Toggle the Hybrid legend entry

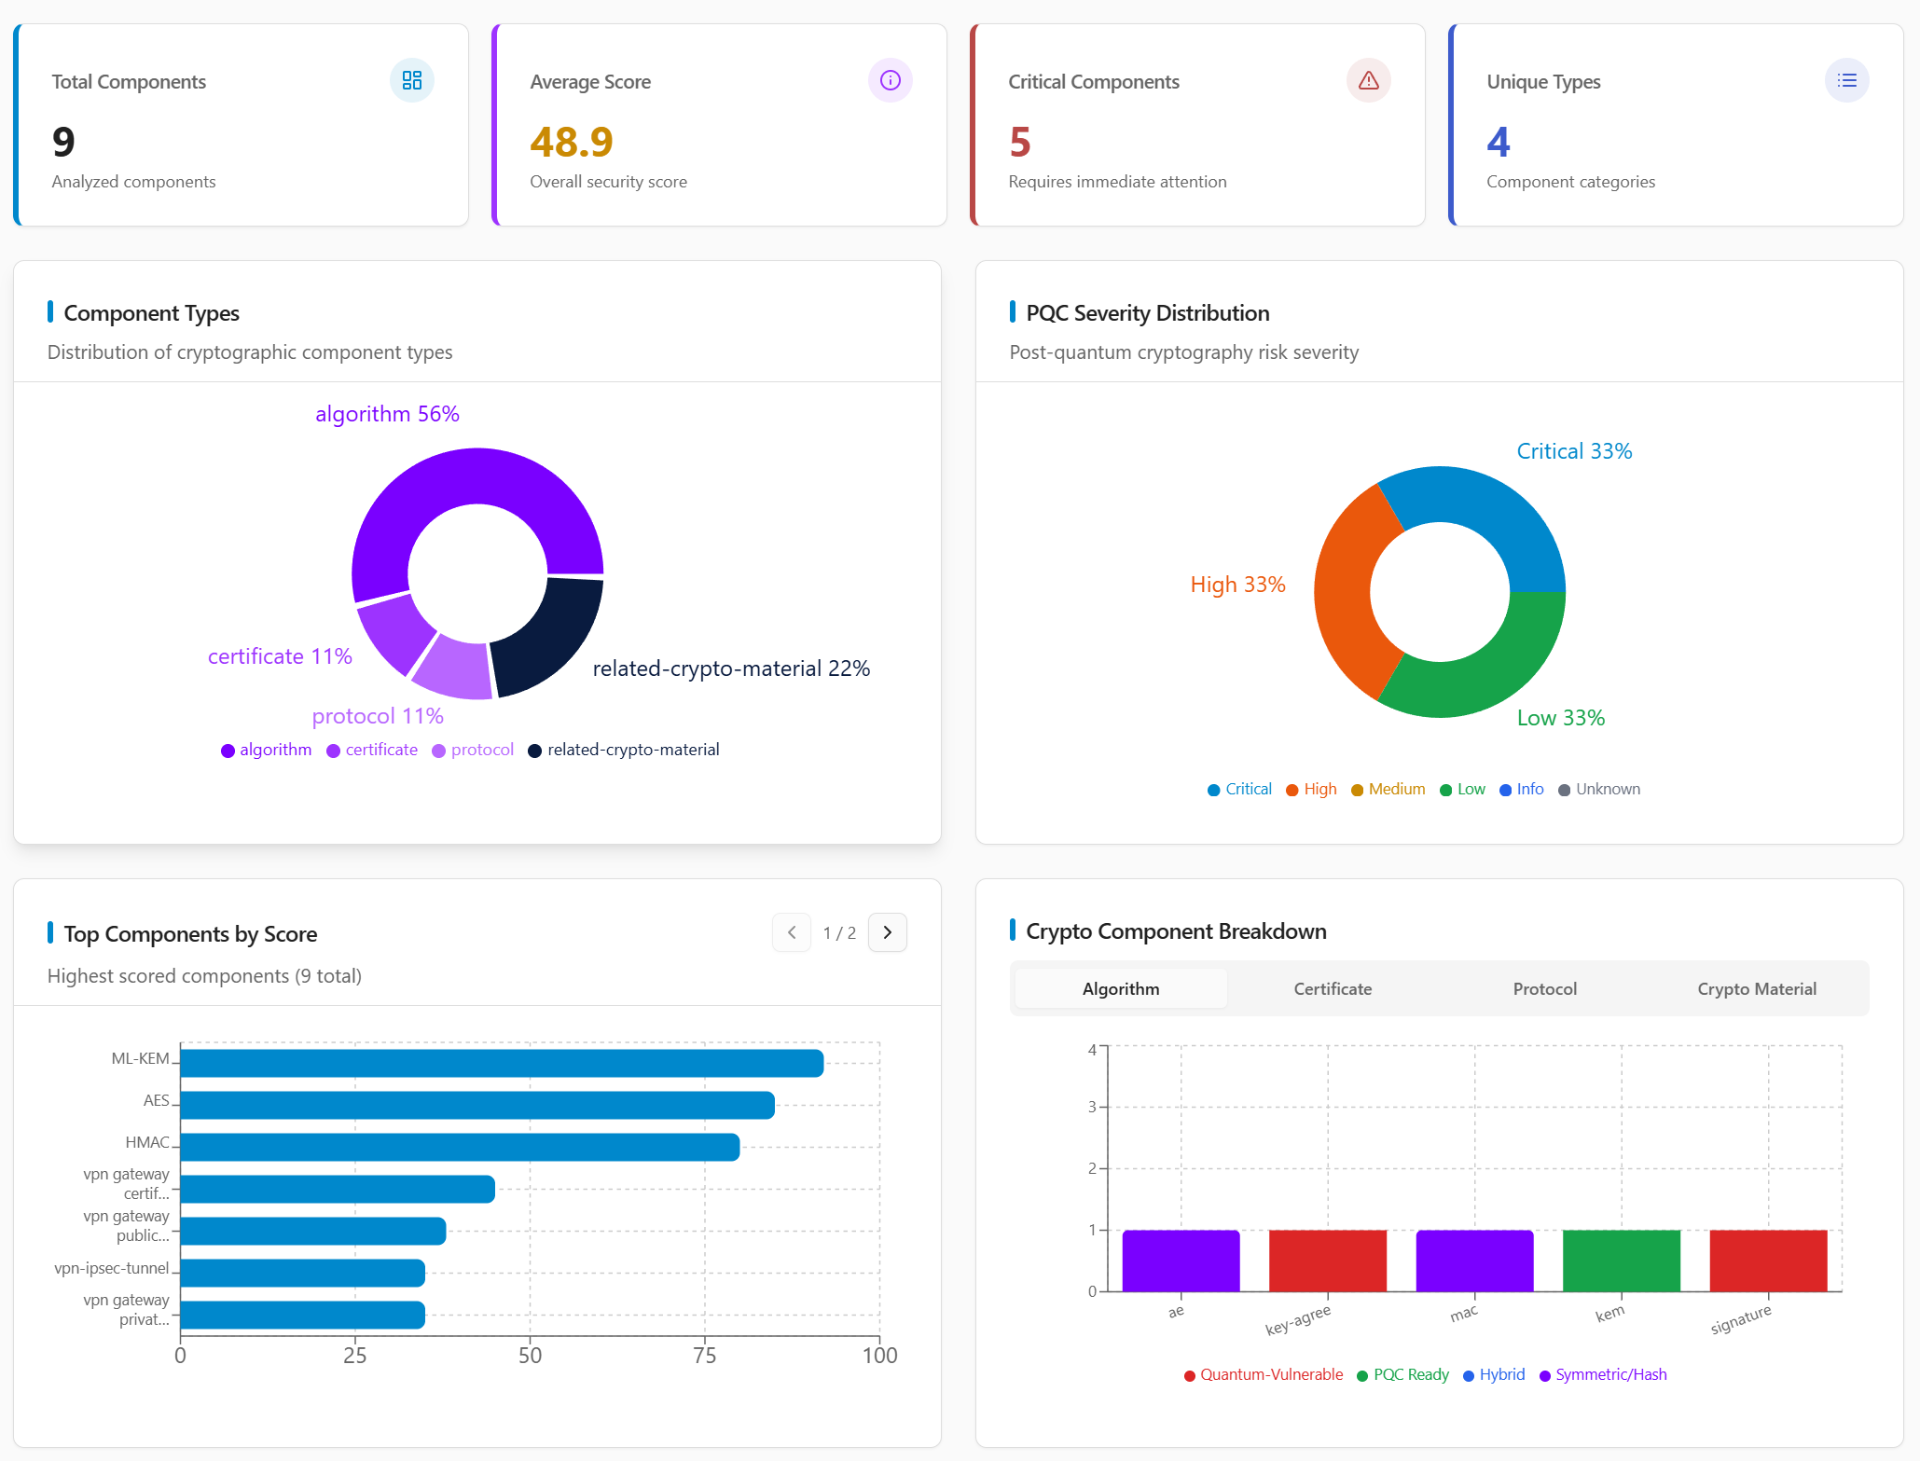point(1494,1375)
